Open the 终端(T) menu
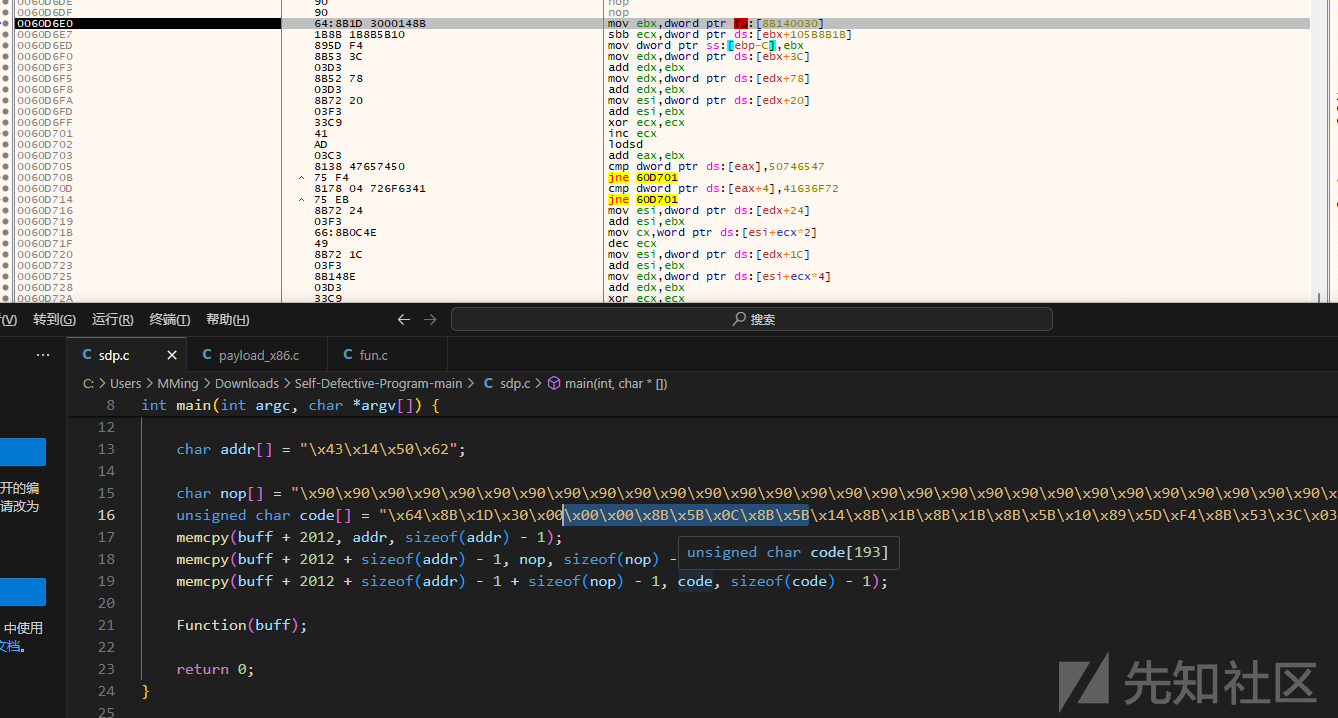The width and height of the screenshot is (1338, 718). coord(170,320)
